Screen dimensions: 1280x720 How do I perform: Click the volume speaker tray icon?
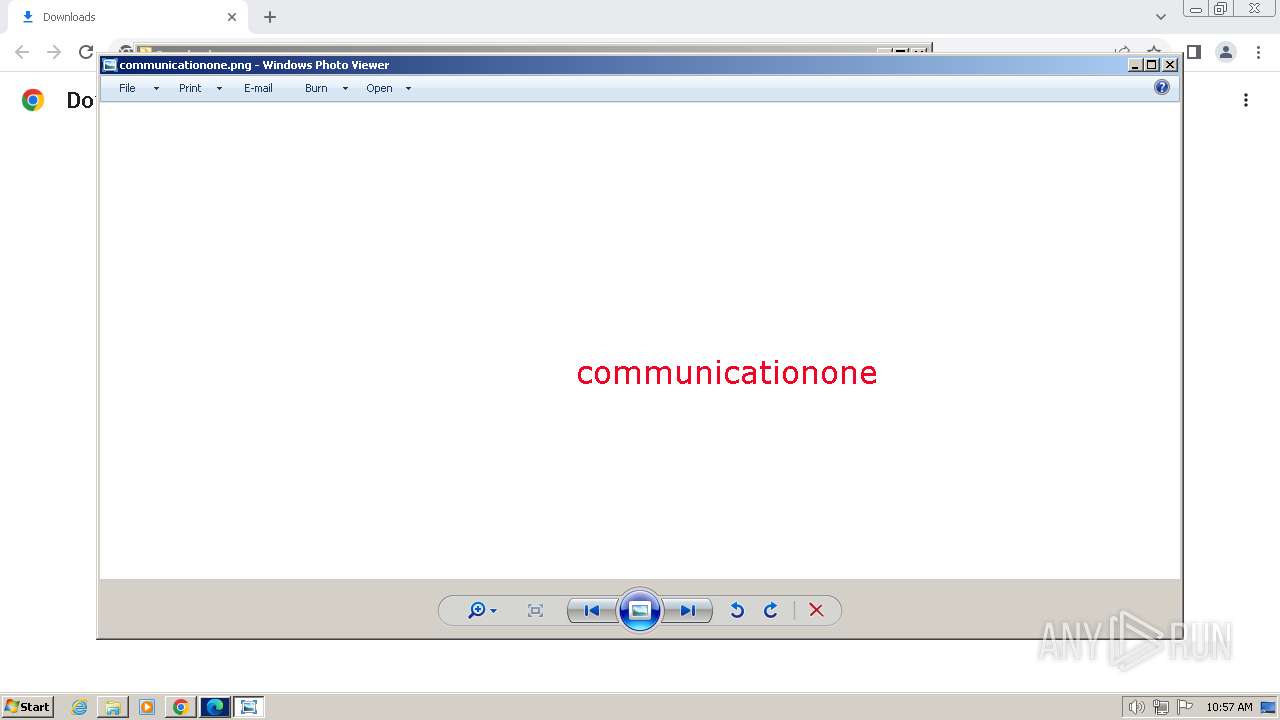(x=1136, y=707)
